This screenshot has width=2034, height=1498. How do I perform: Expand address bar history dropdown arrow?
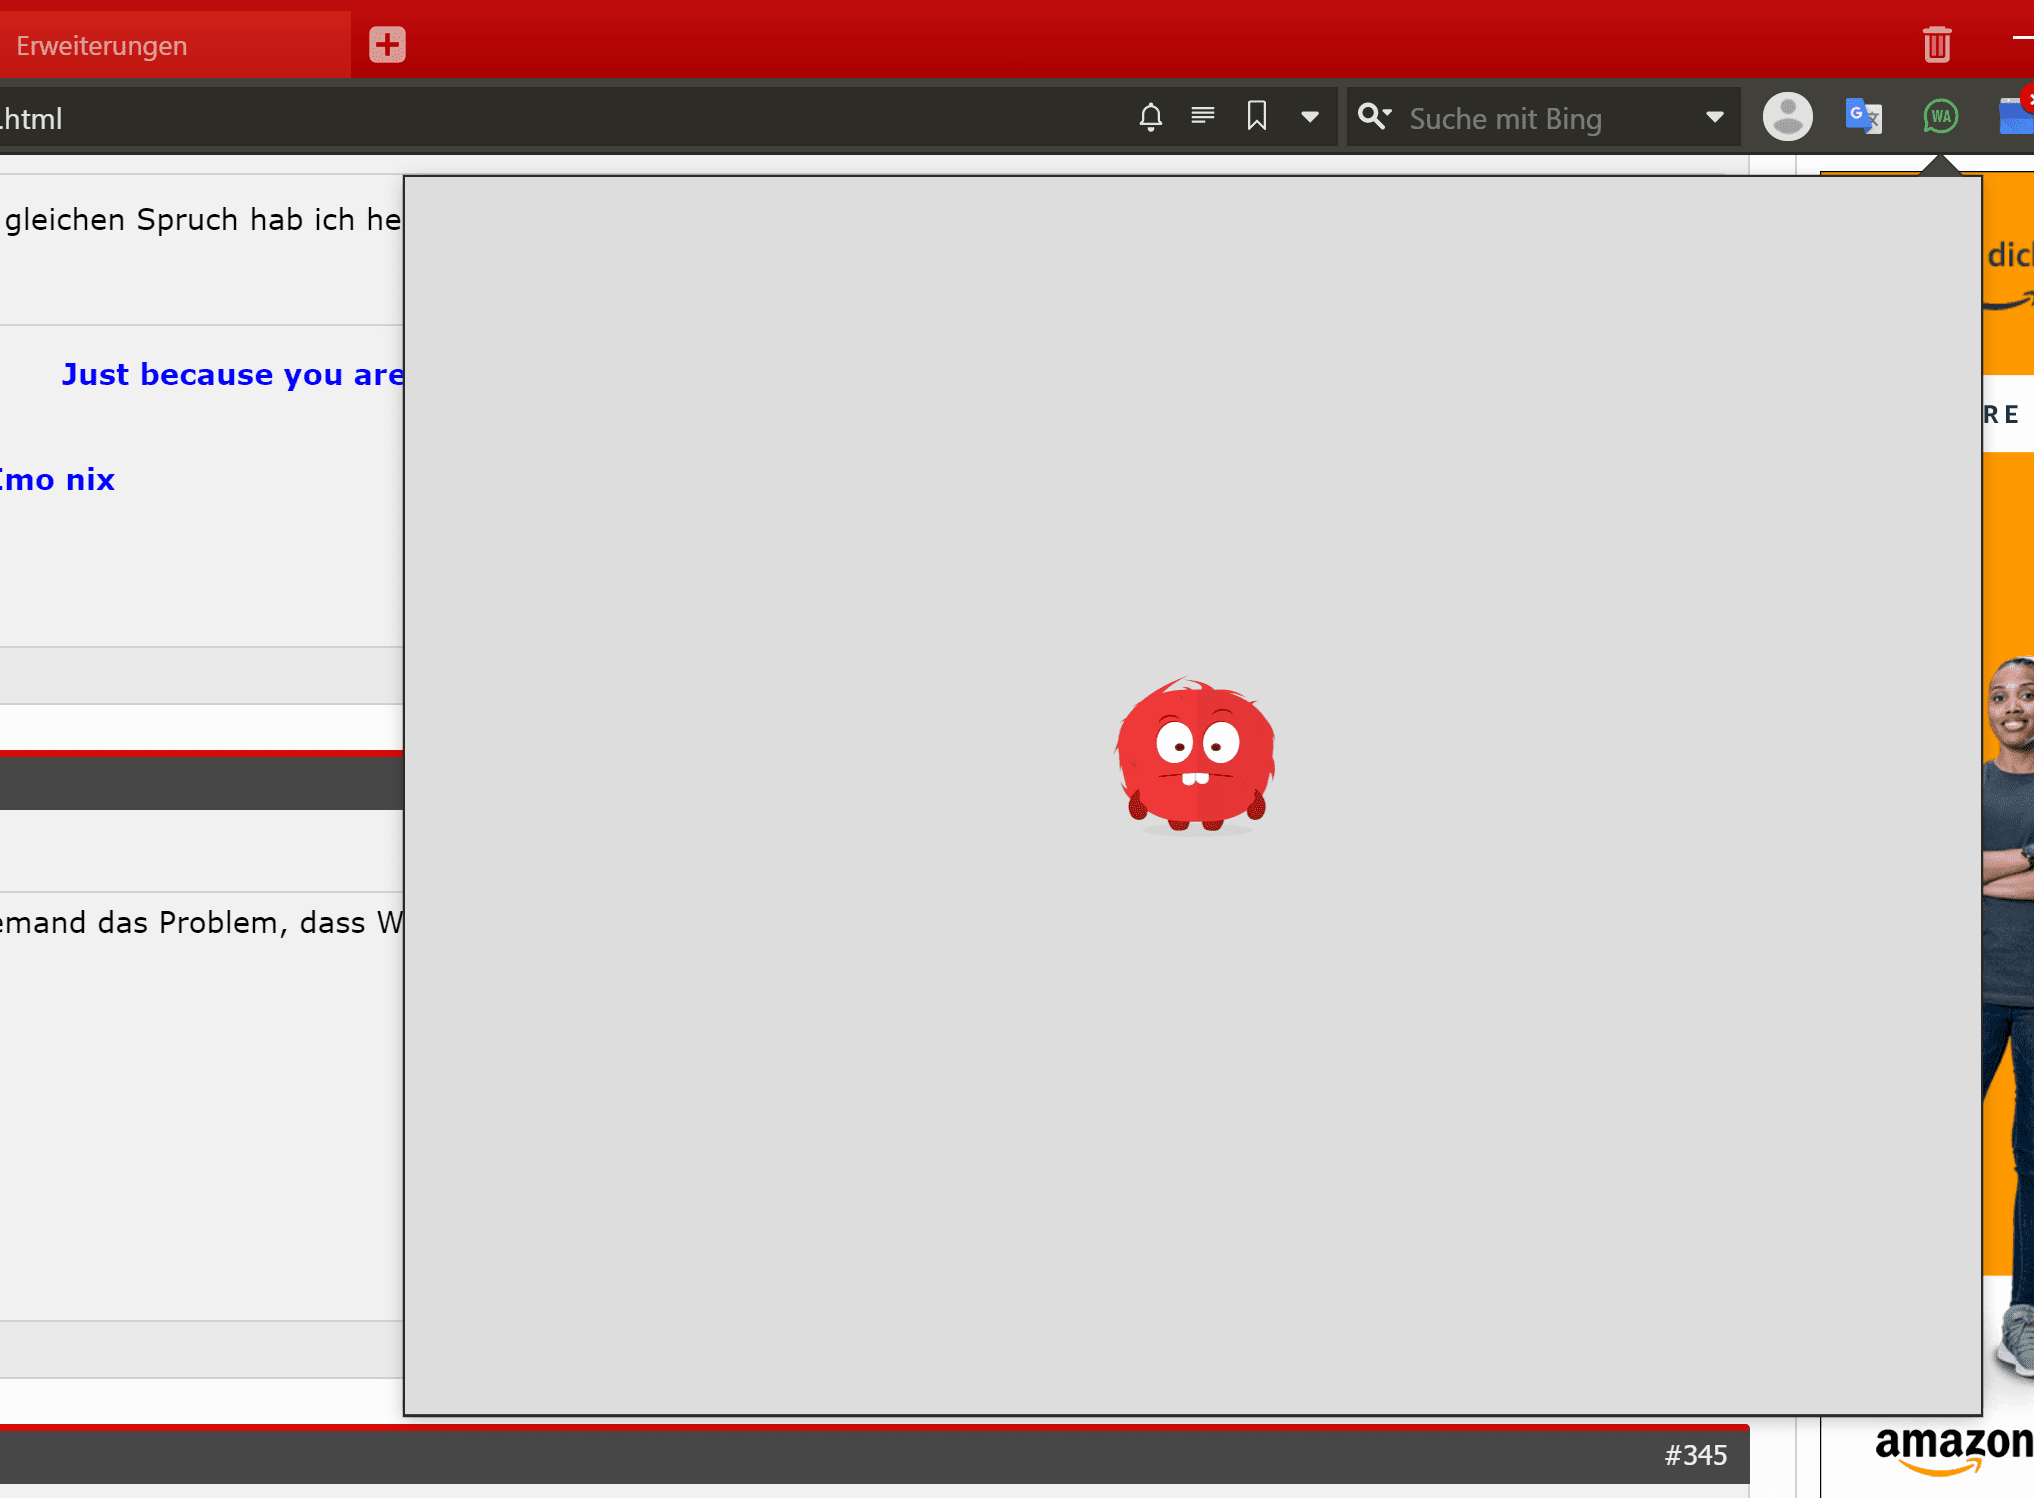pos(1309,118)
